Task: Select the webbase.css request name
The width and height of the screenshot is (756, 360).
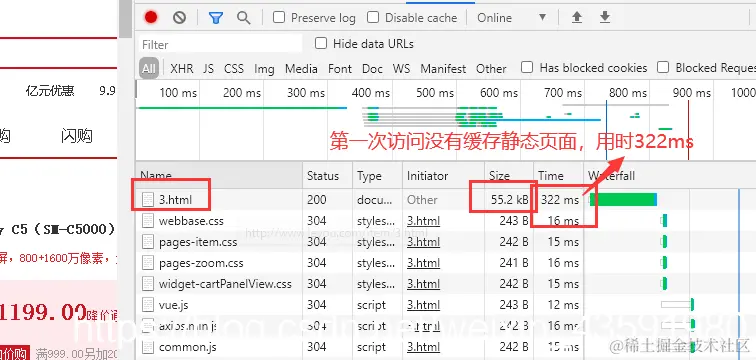Action: [191, 221]
